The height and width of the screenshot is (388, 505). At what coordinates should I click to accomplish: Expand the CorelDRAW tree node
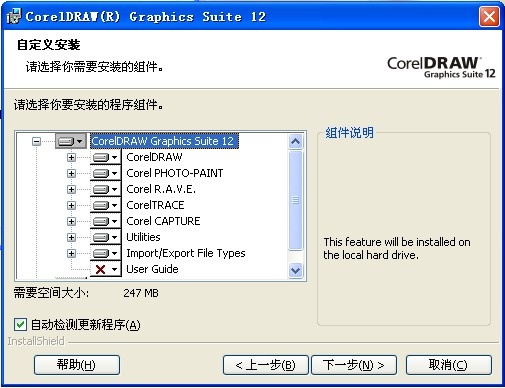tap(71, 157)
